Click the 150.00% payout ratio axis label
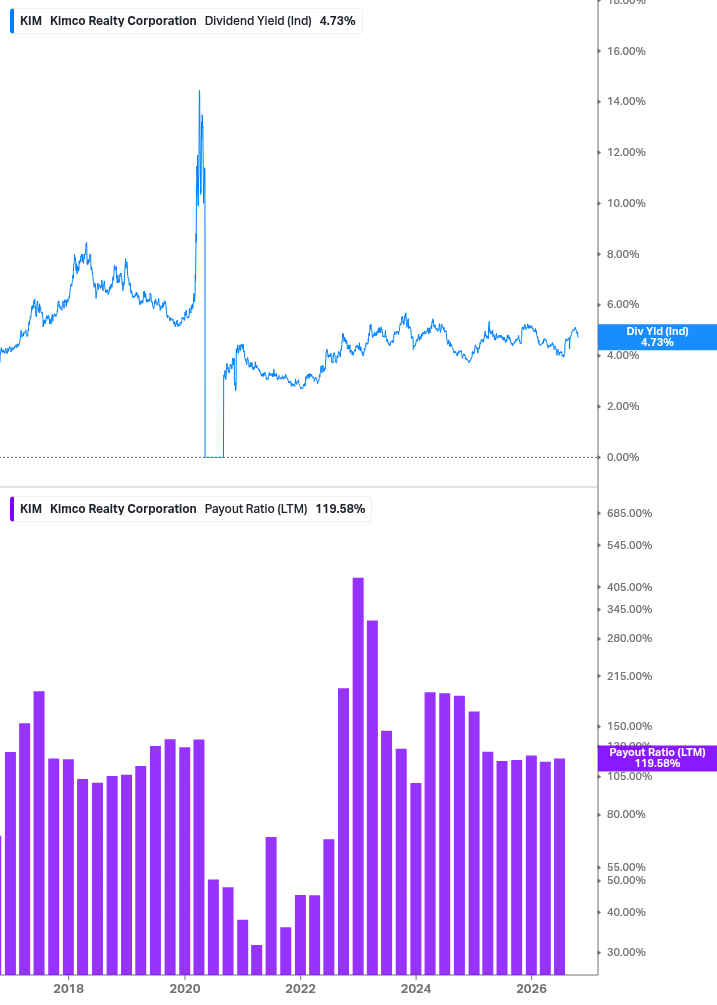717x1005 pixels. click(x=629, y=726)
